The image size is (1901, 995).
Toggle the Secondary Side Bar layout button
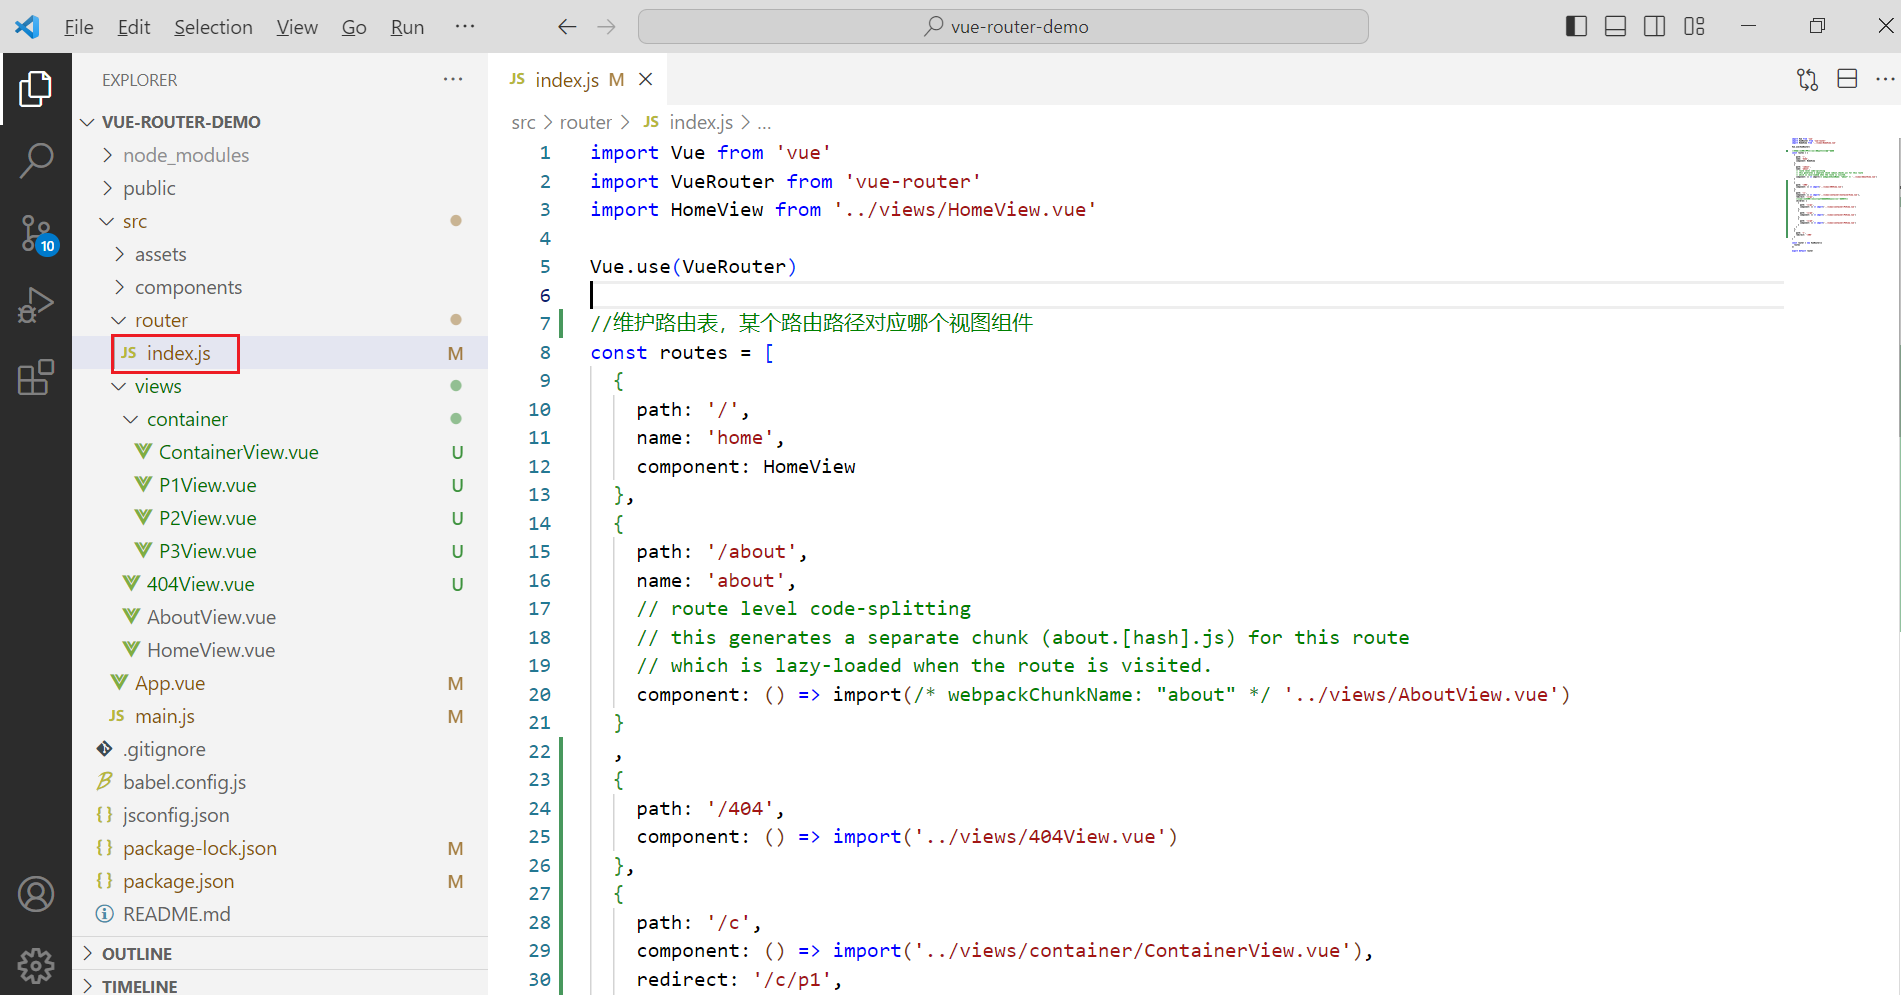1655,27
